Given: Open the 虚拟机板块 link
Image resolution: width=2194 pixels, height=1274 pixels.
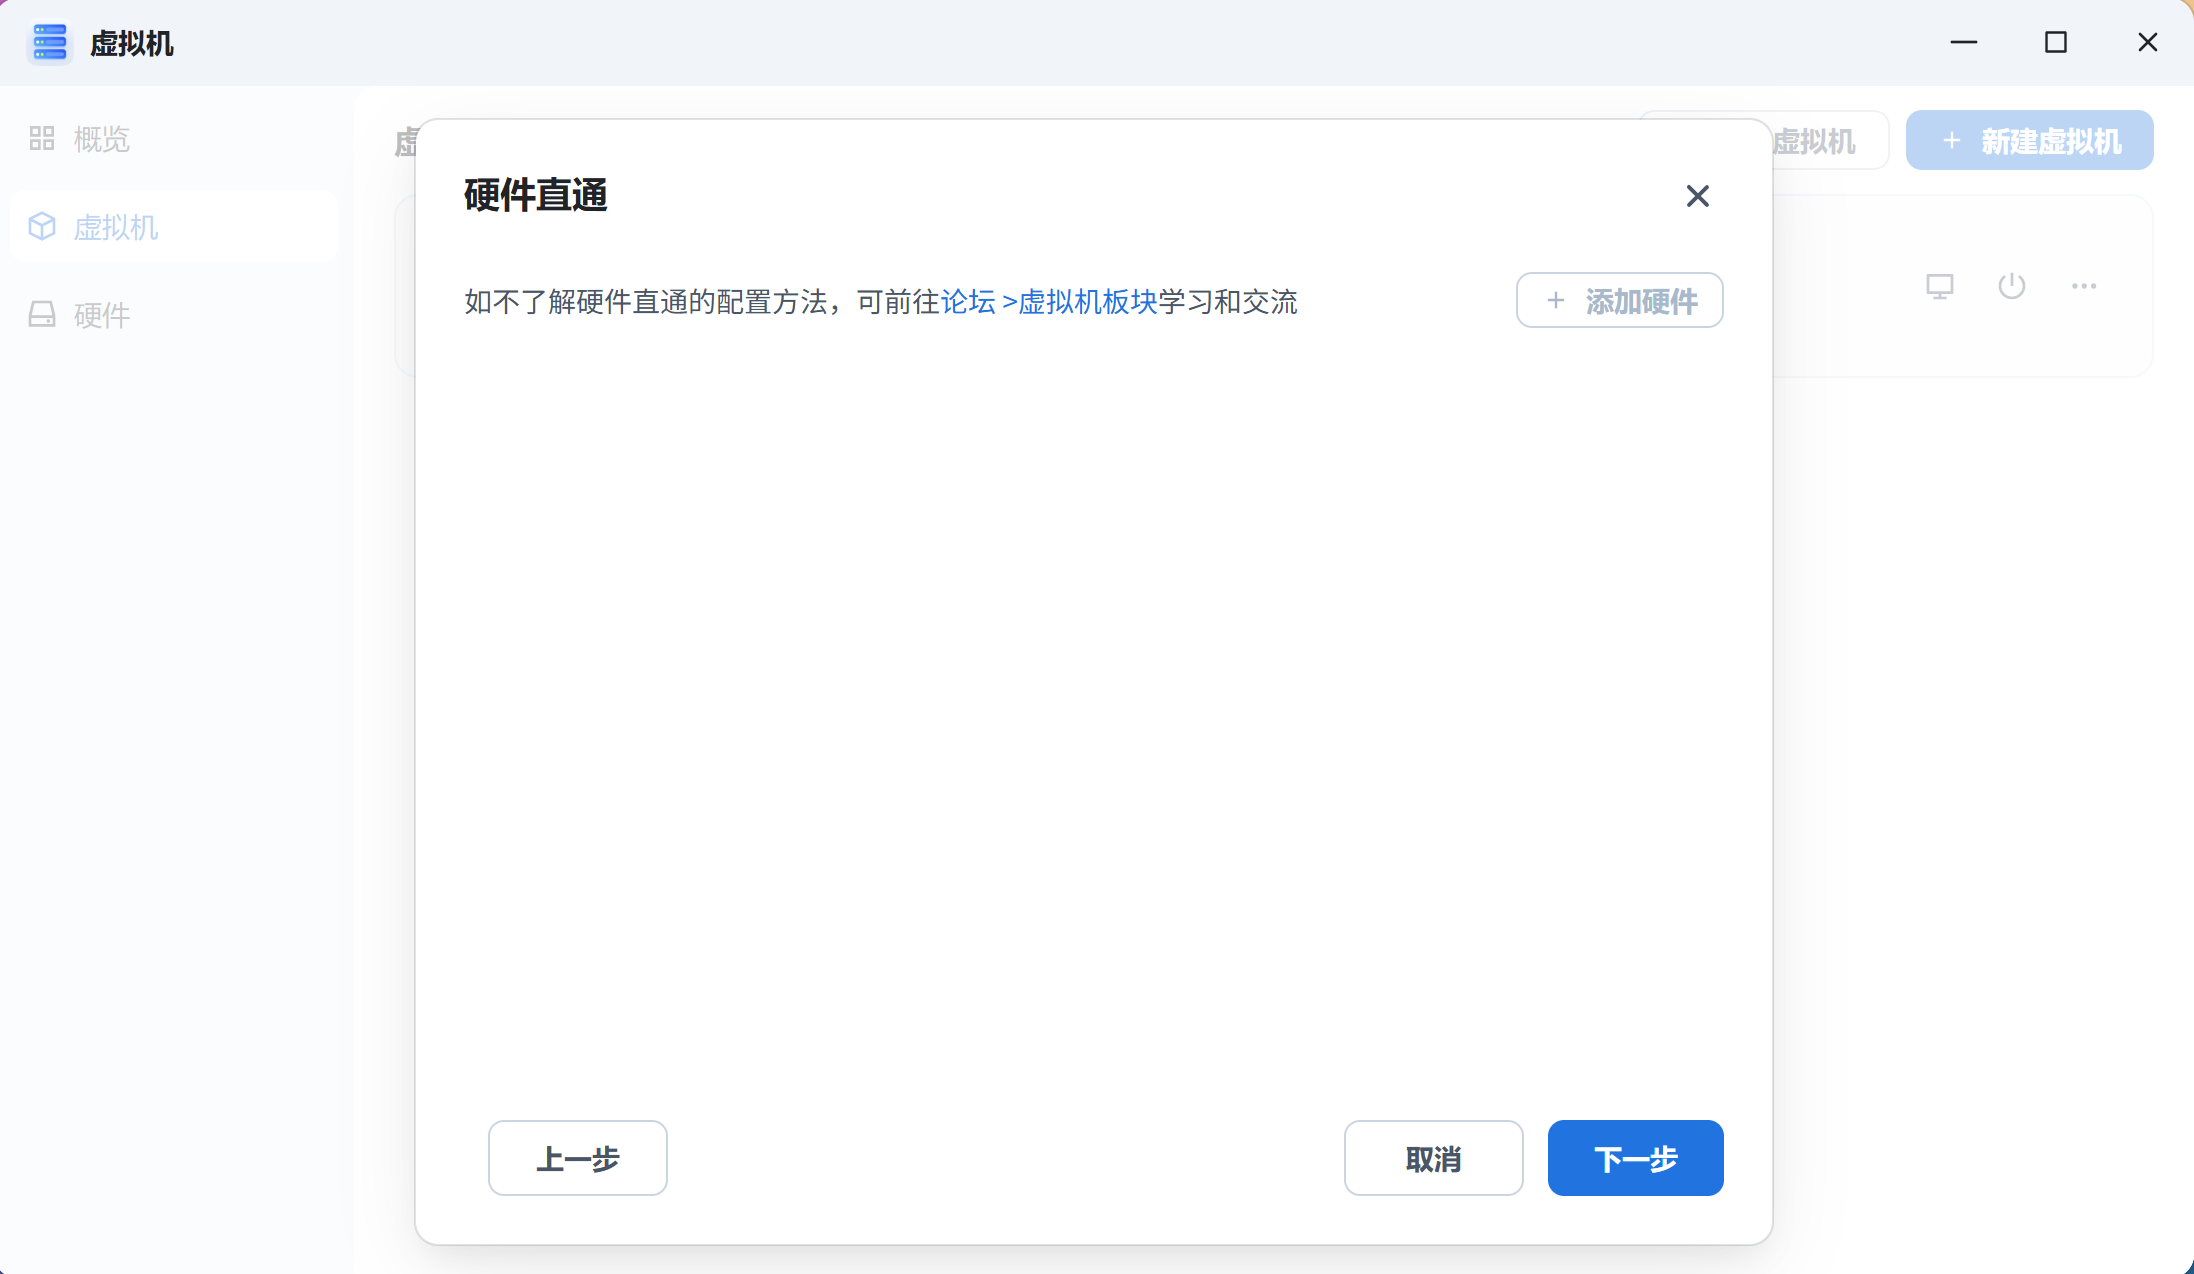Looking at the screenshot, I should [x=1086, y=301].
